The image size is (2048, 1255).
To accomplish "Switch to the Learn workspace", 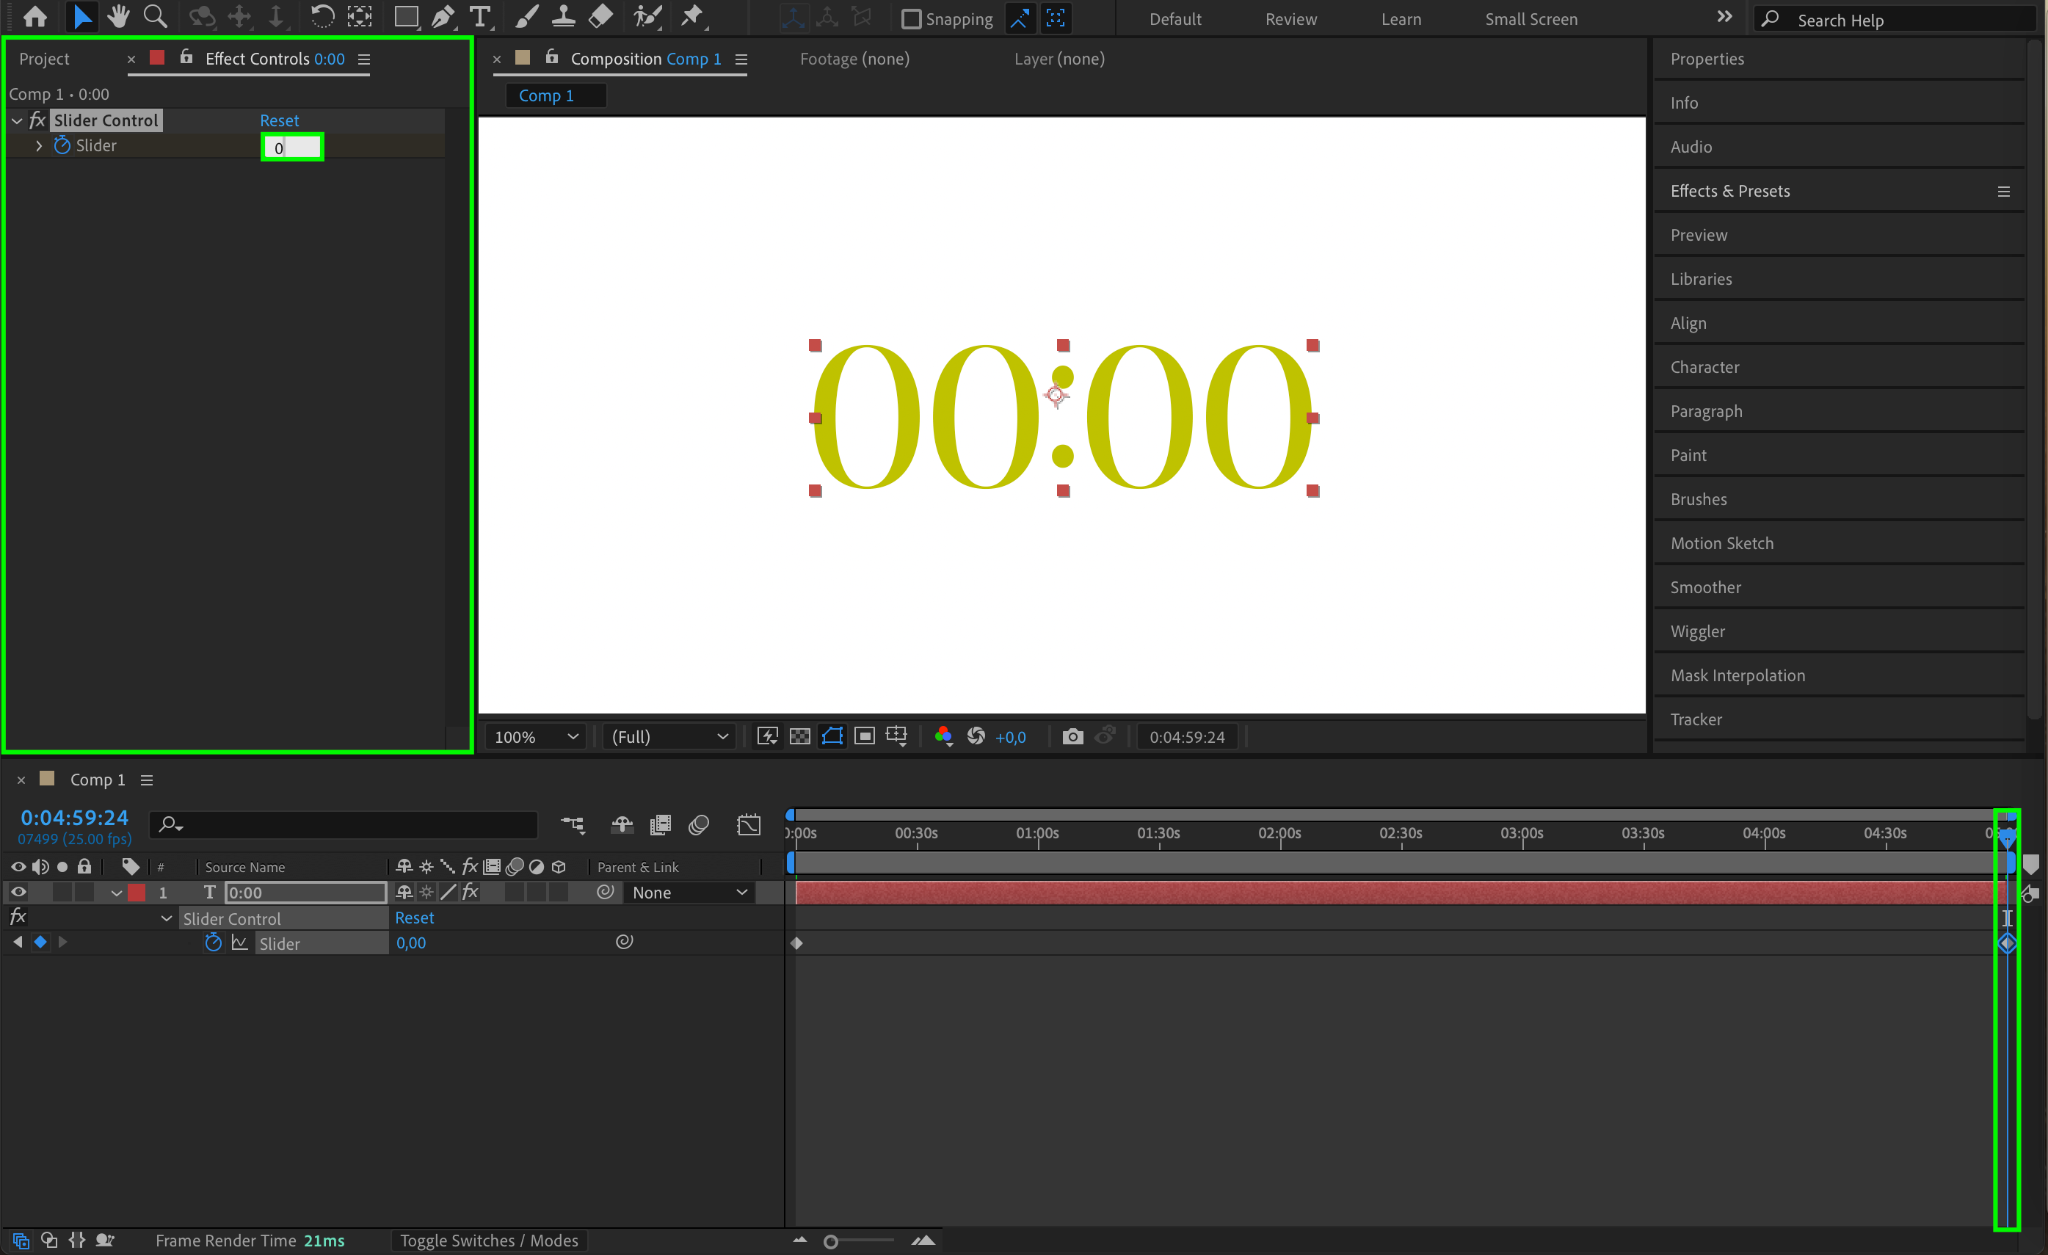I will 1401,19.
